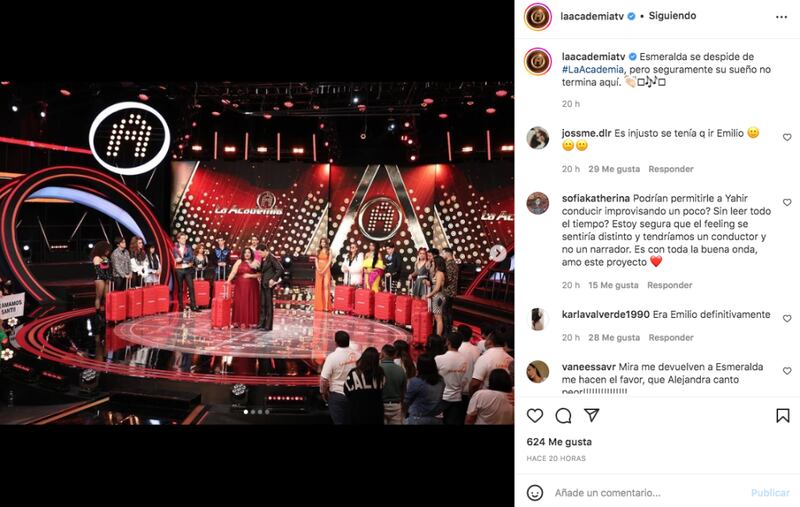Reply to josme.dlr's comment
Image resolution: width=800 pixels, height=507 pixels.
[671, 169]
